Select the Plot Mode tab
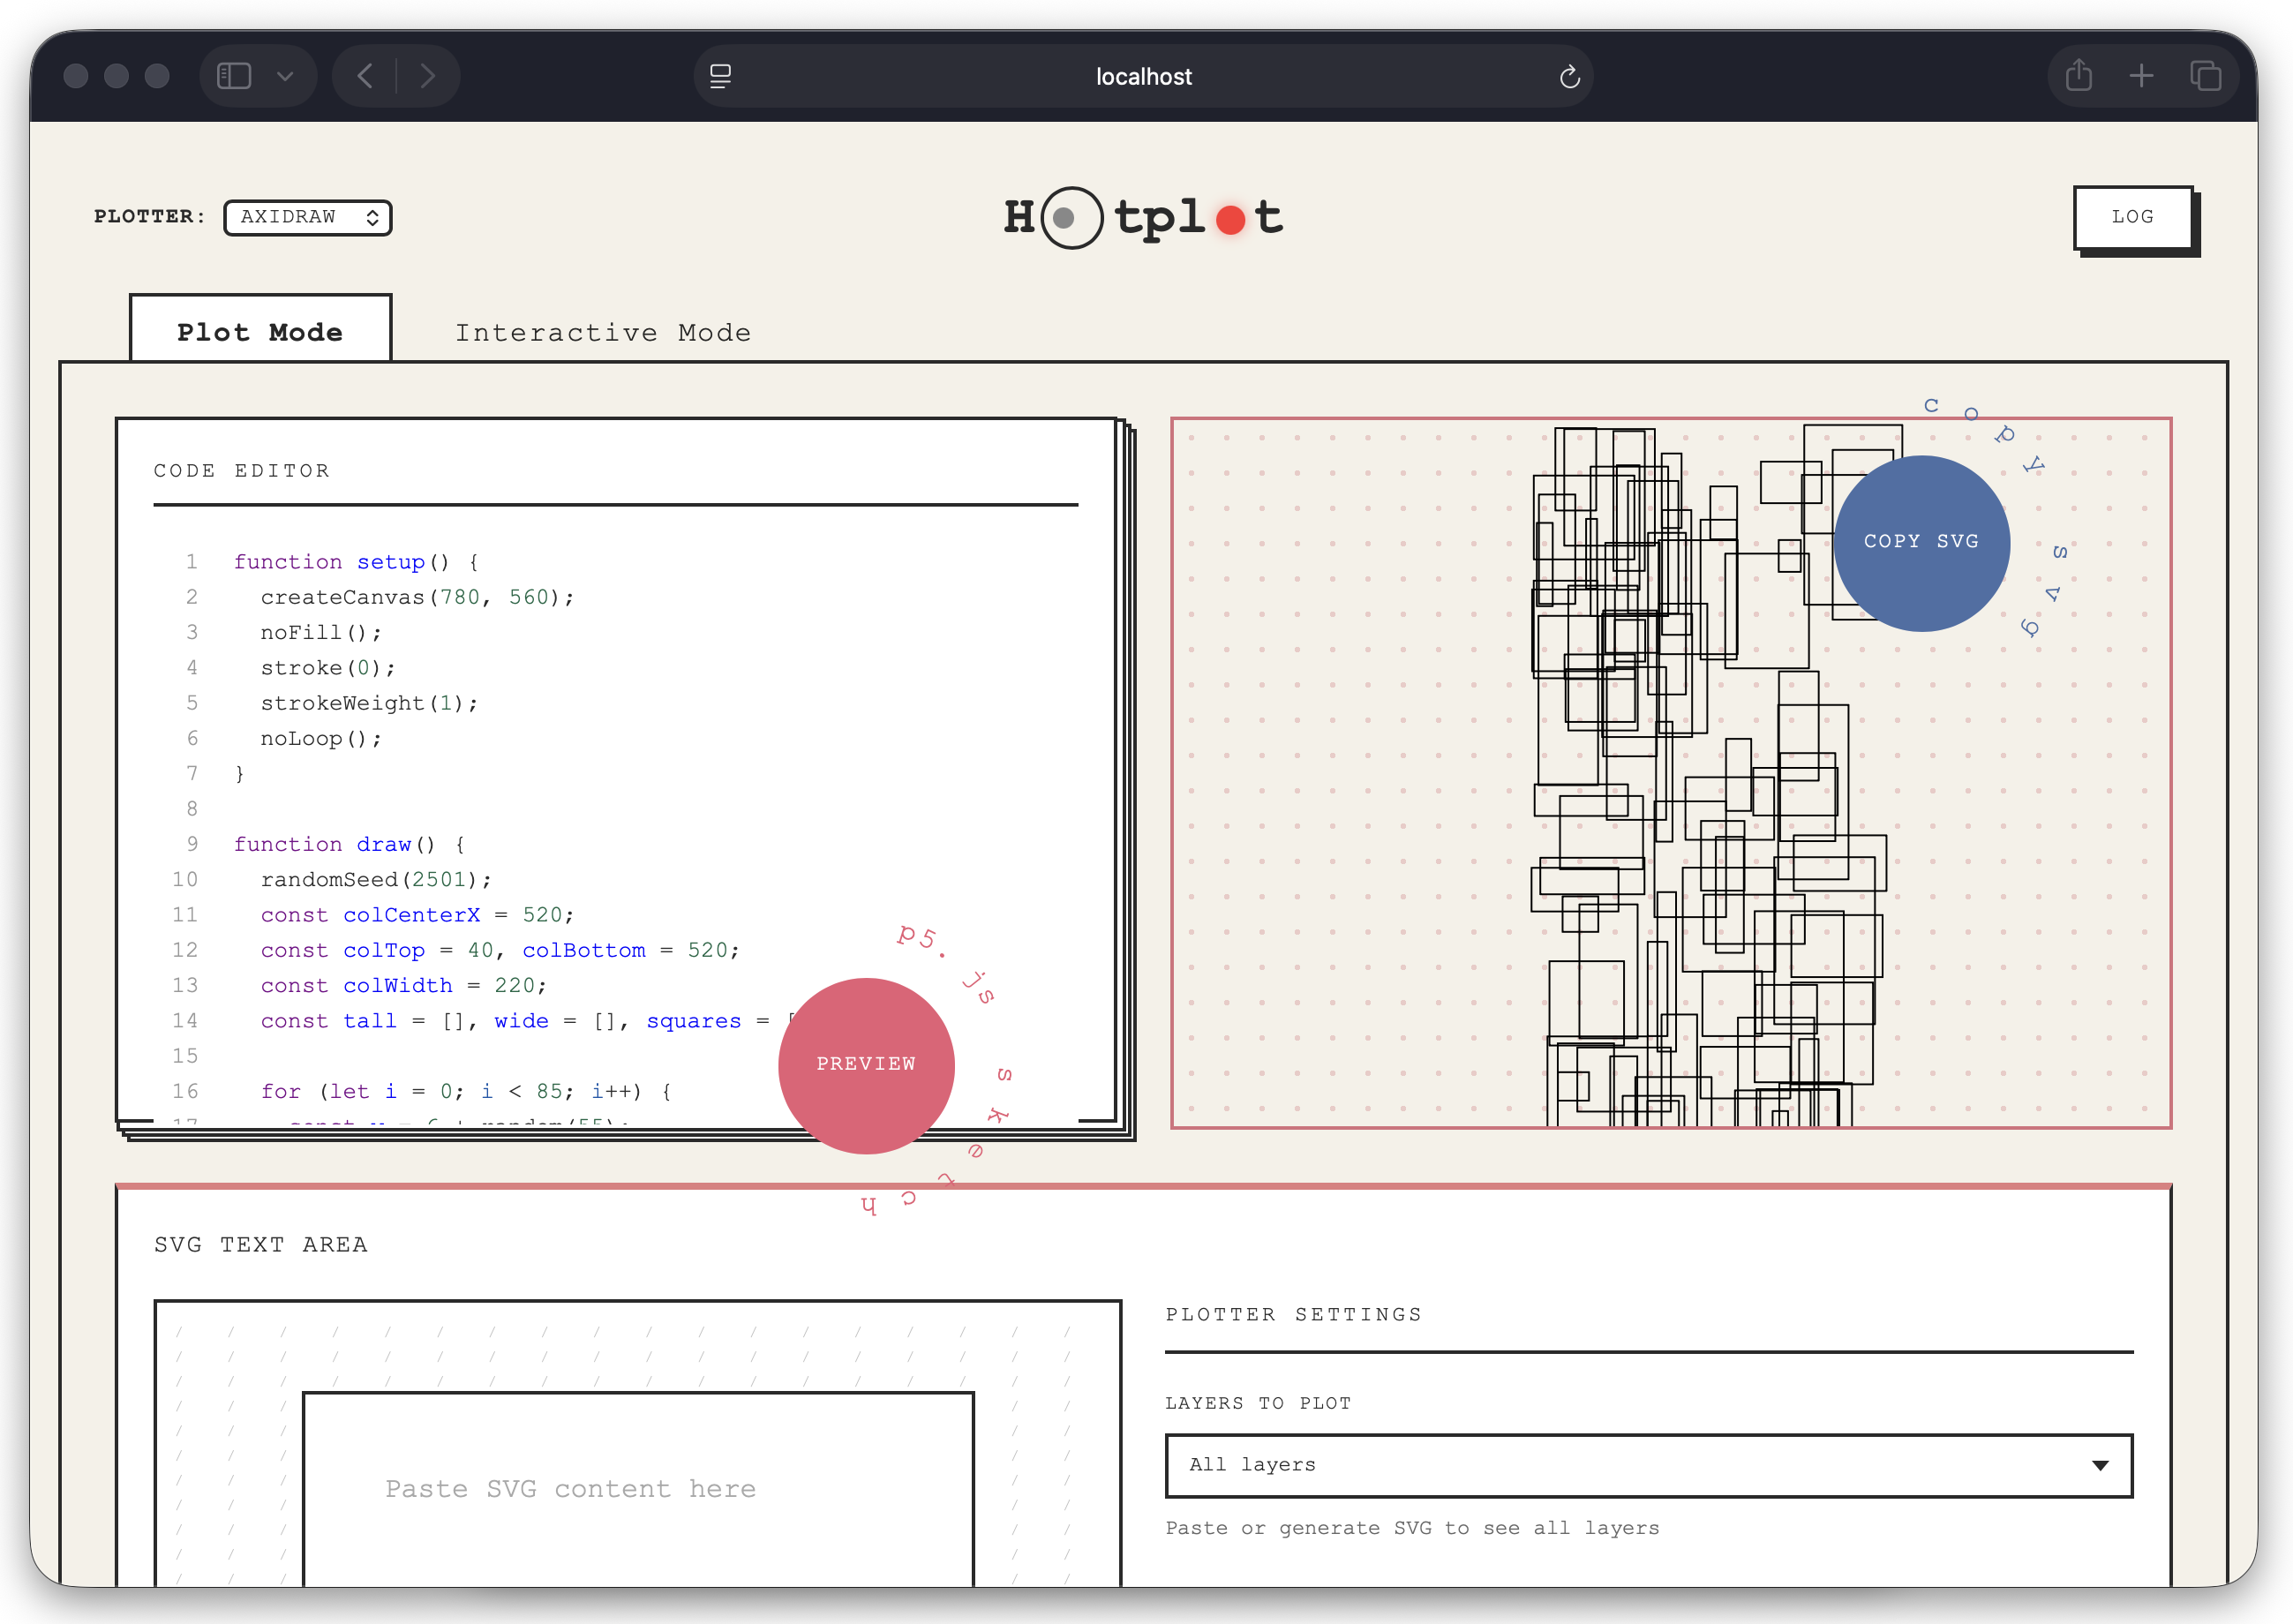 [260, 333]
